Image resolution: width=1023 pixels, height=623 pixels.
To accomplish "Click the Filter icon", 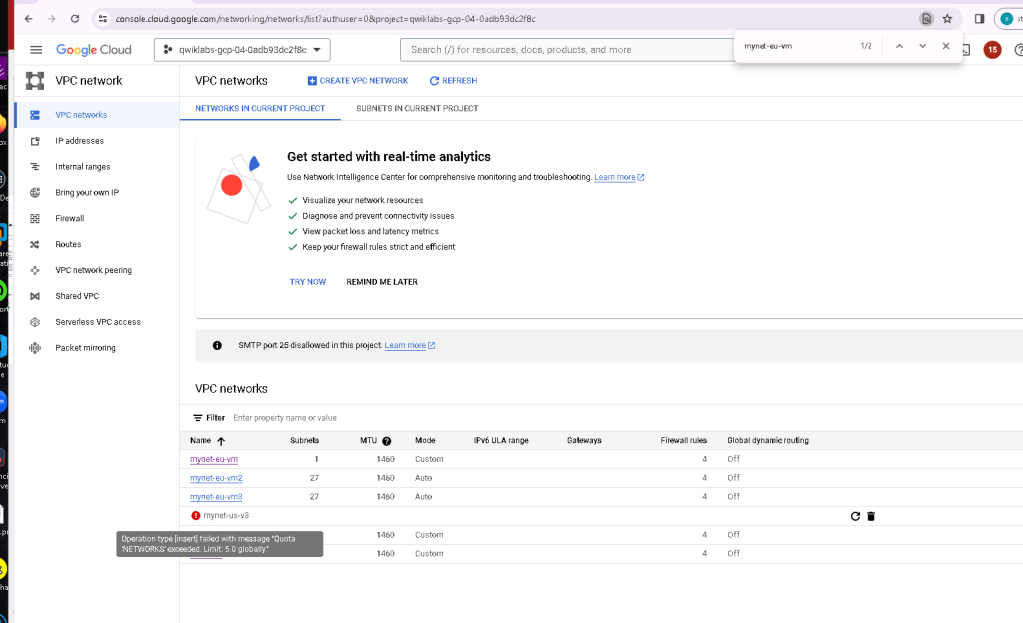I will 198,418.
